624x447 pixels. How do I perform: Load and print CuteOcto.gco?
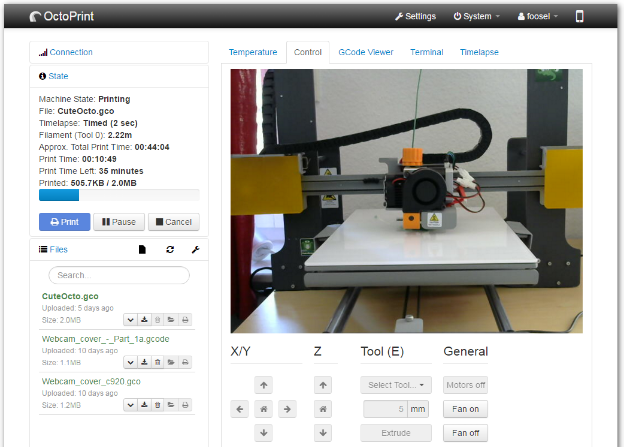tap(185, 320)
